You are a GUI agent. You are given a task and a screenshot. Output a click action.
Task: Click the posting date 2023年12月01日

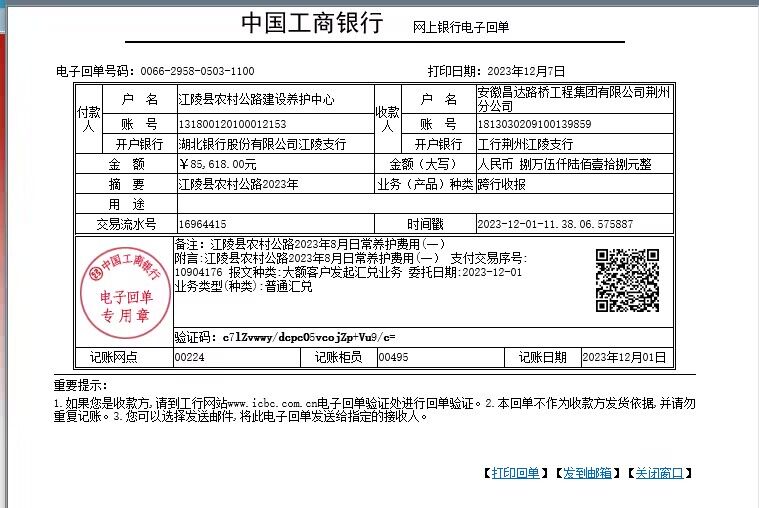click(x=623, y=357)
